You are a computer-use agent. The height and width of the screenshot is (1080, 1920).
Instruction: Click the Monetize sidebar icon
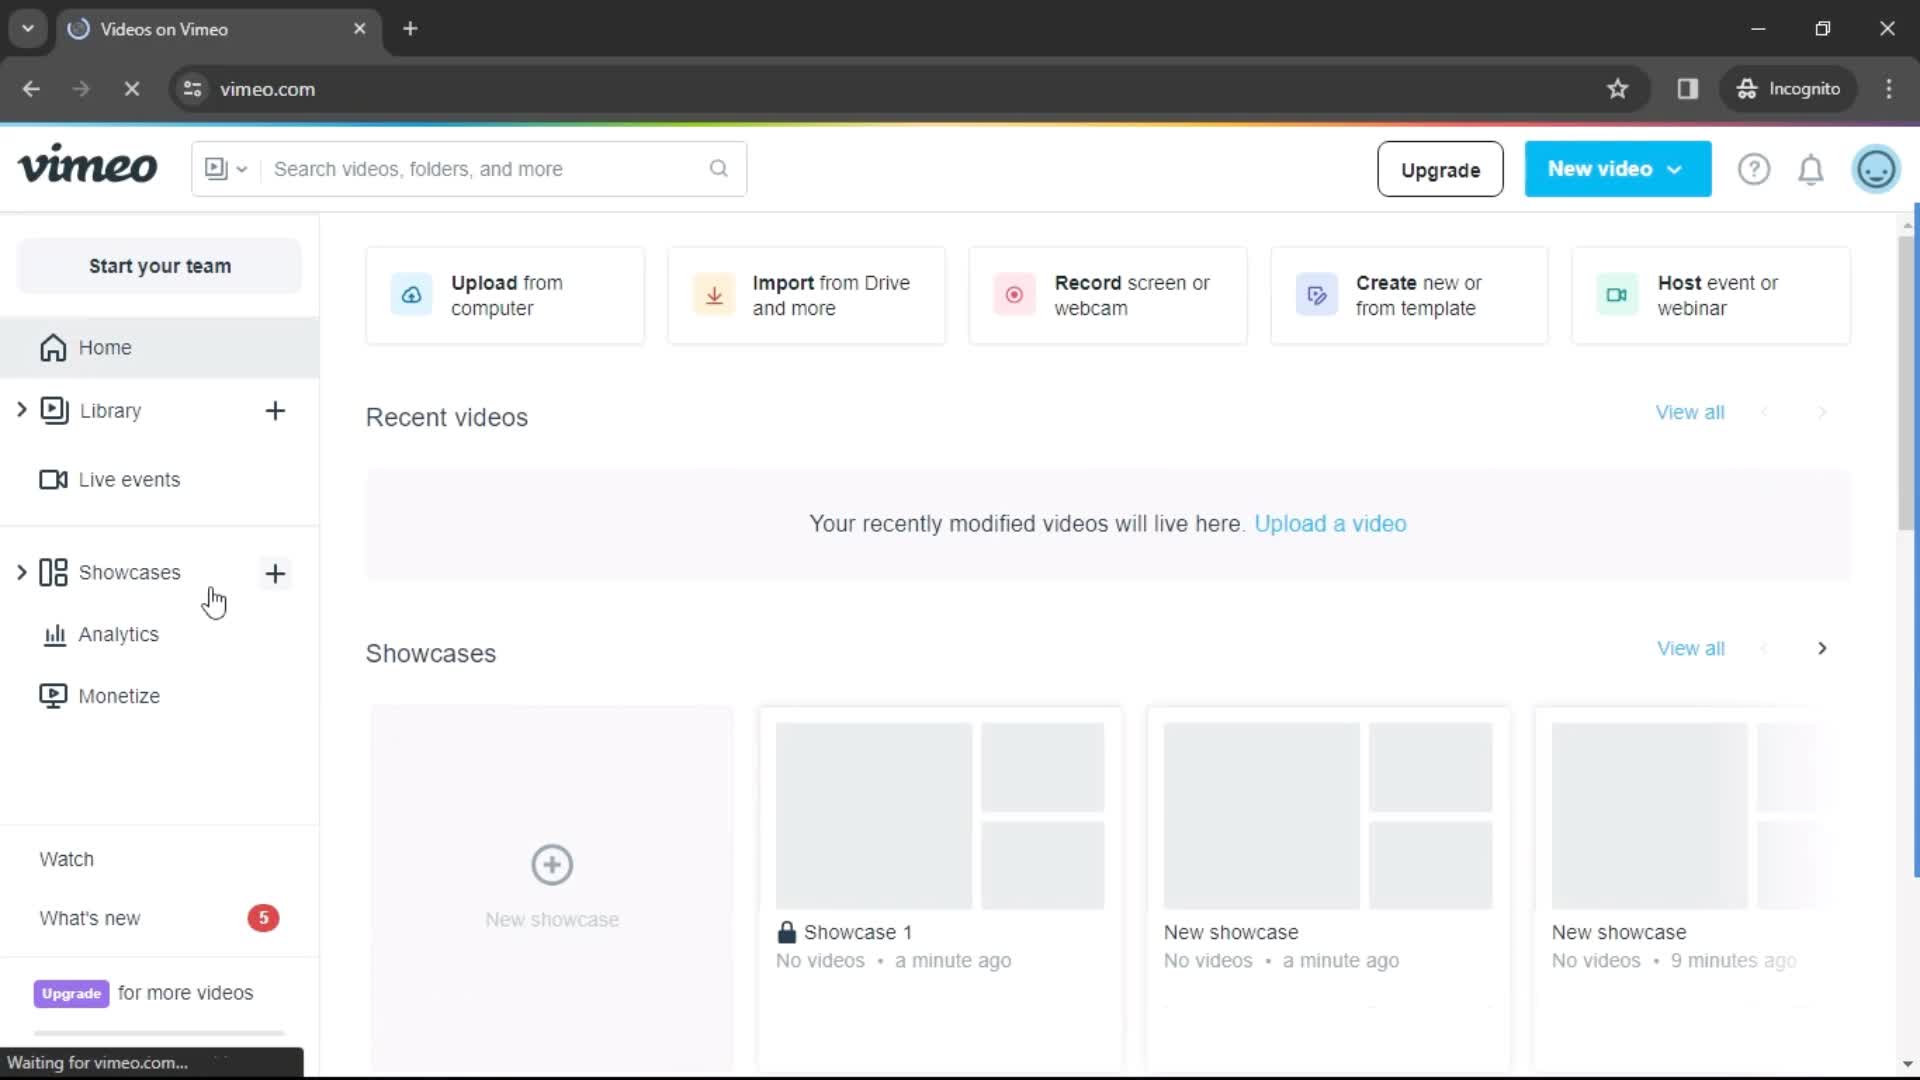tap(53, 696)
